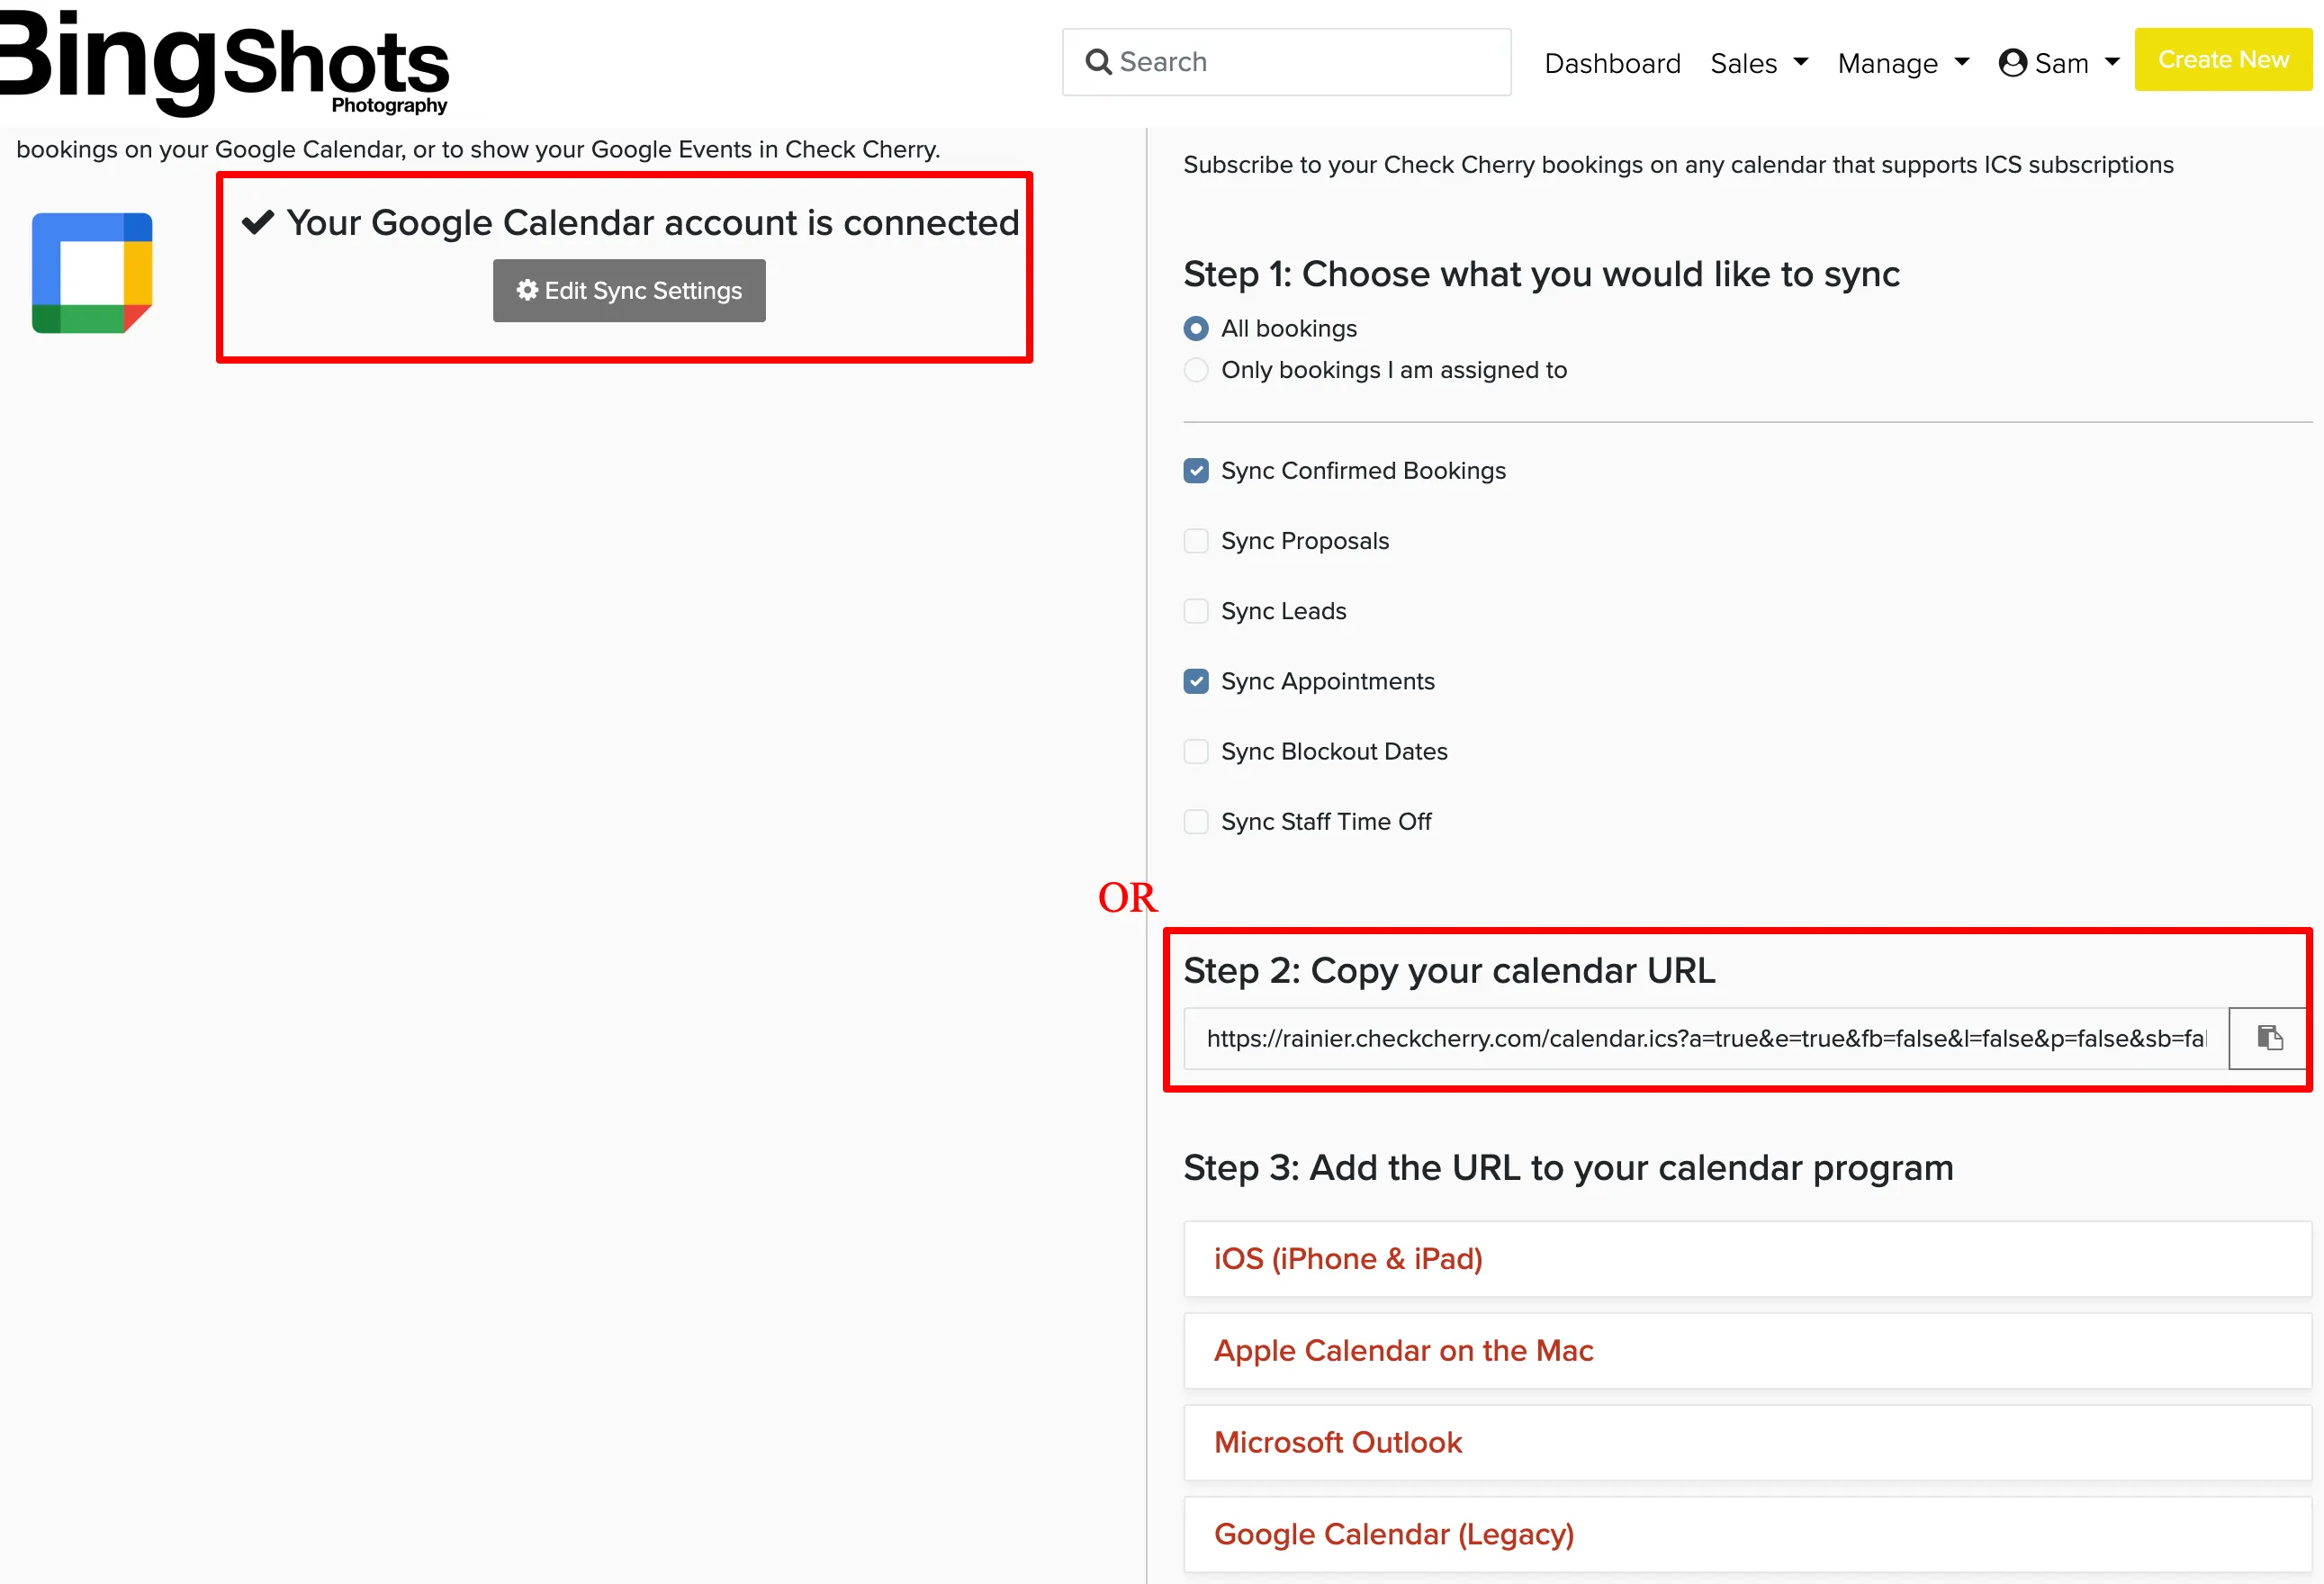This screenshot has height=1584, width=2324.
Task: Expand the Sam account dropdown arrow
Action: [2112, 62]
